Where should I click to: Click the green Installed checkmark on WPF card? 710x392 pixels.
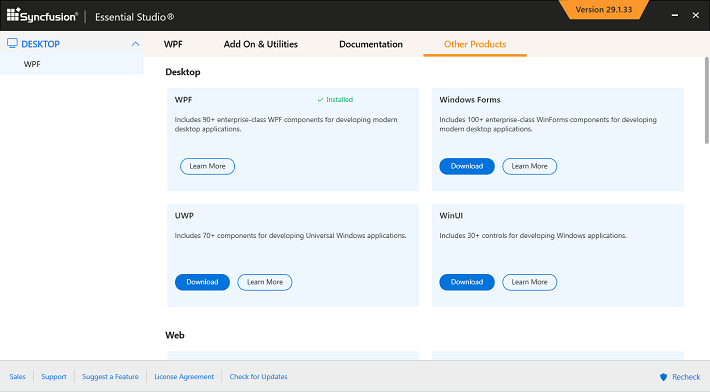[320, 100]
